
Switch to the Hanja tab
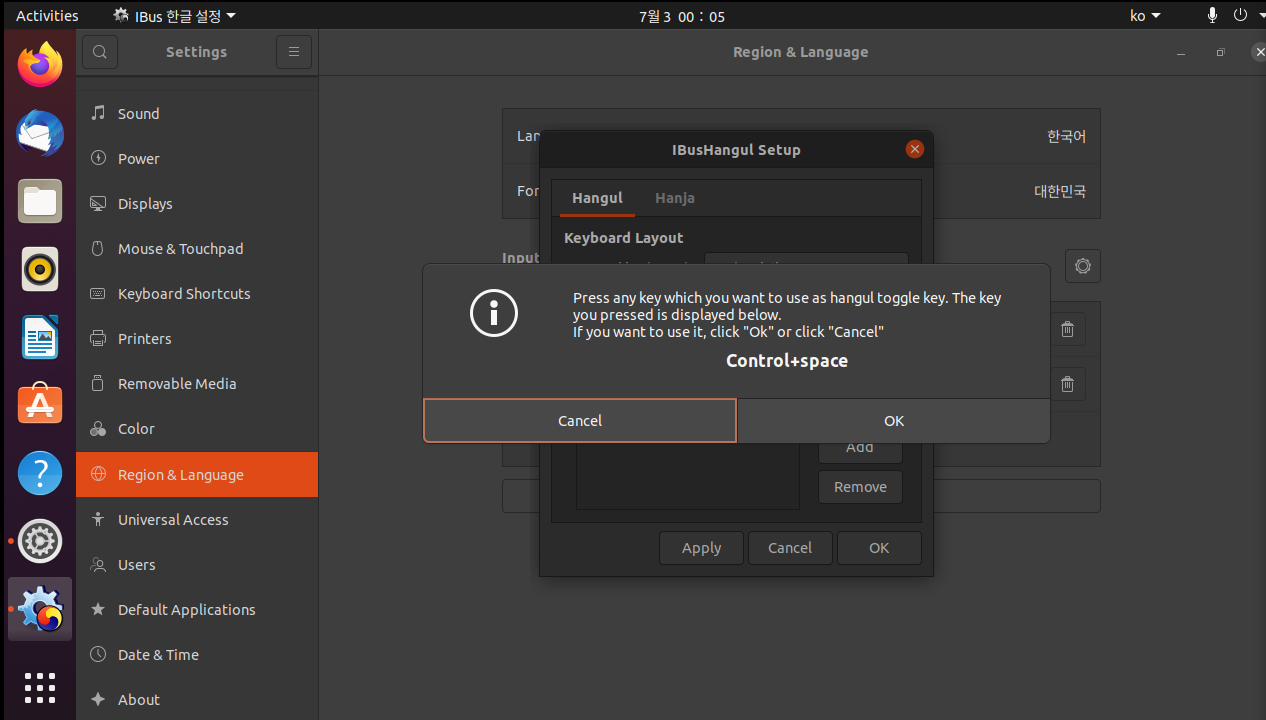pos(674,198)
